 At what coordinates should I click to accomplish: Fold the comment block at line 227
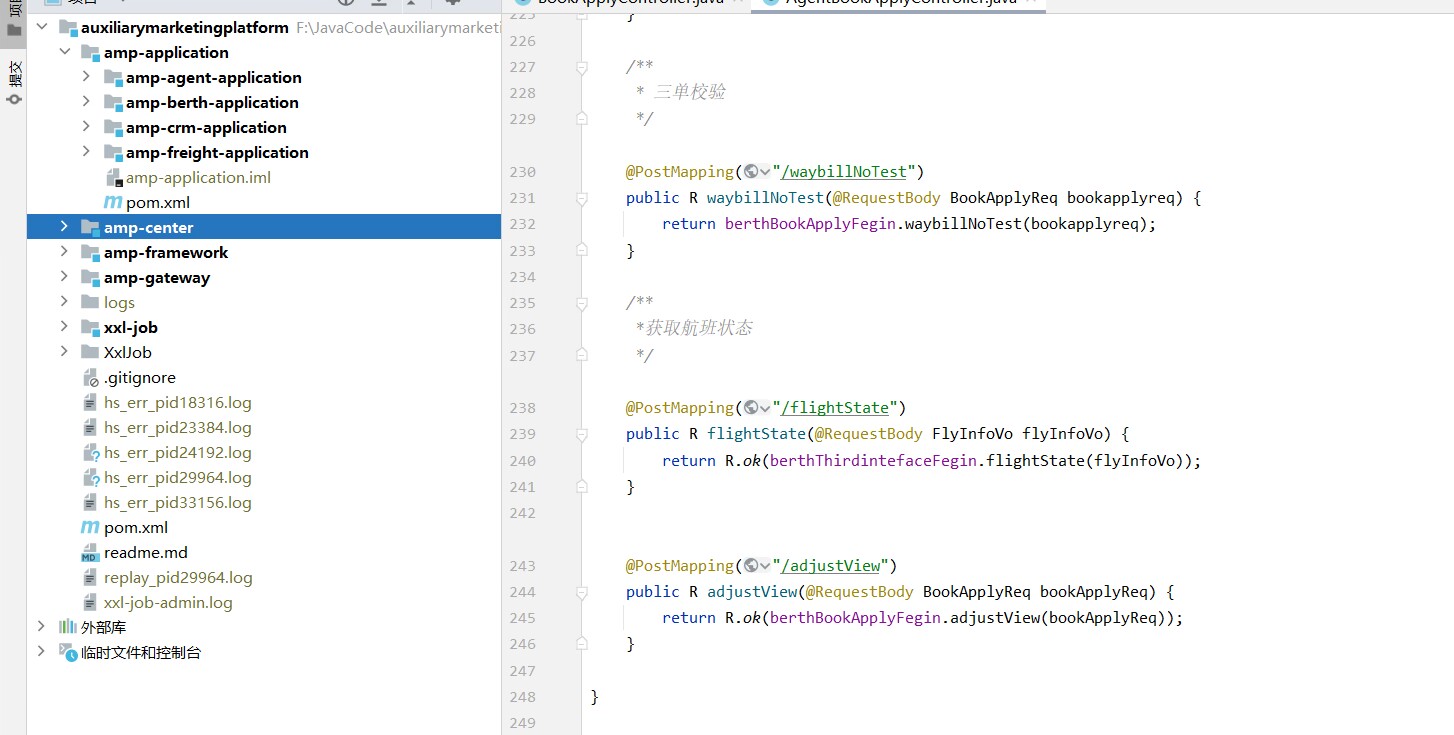click(x=581, y=67)
